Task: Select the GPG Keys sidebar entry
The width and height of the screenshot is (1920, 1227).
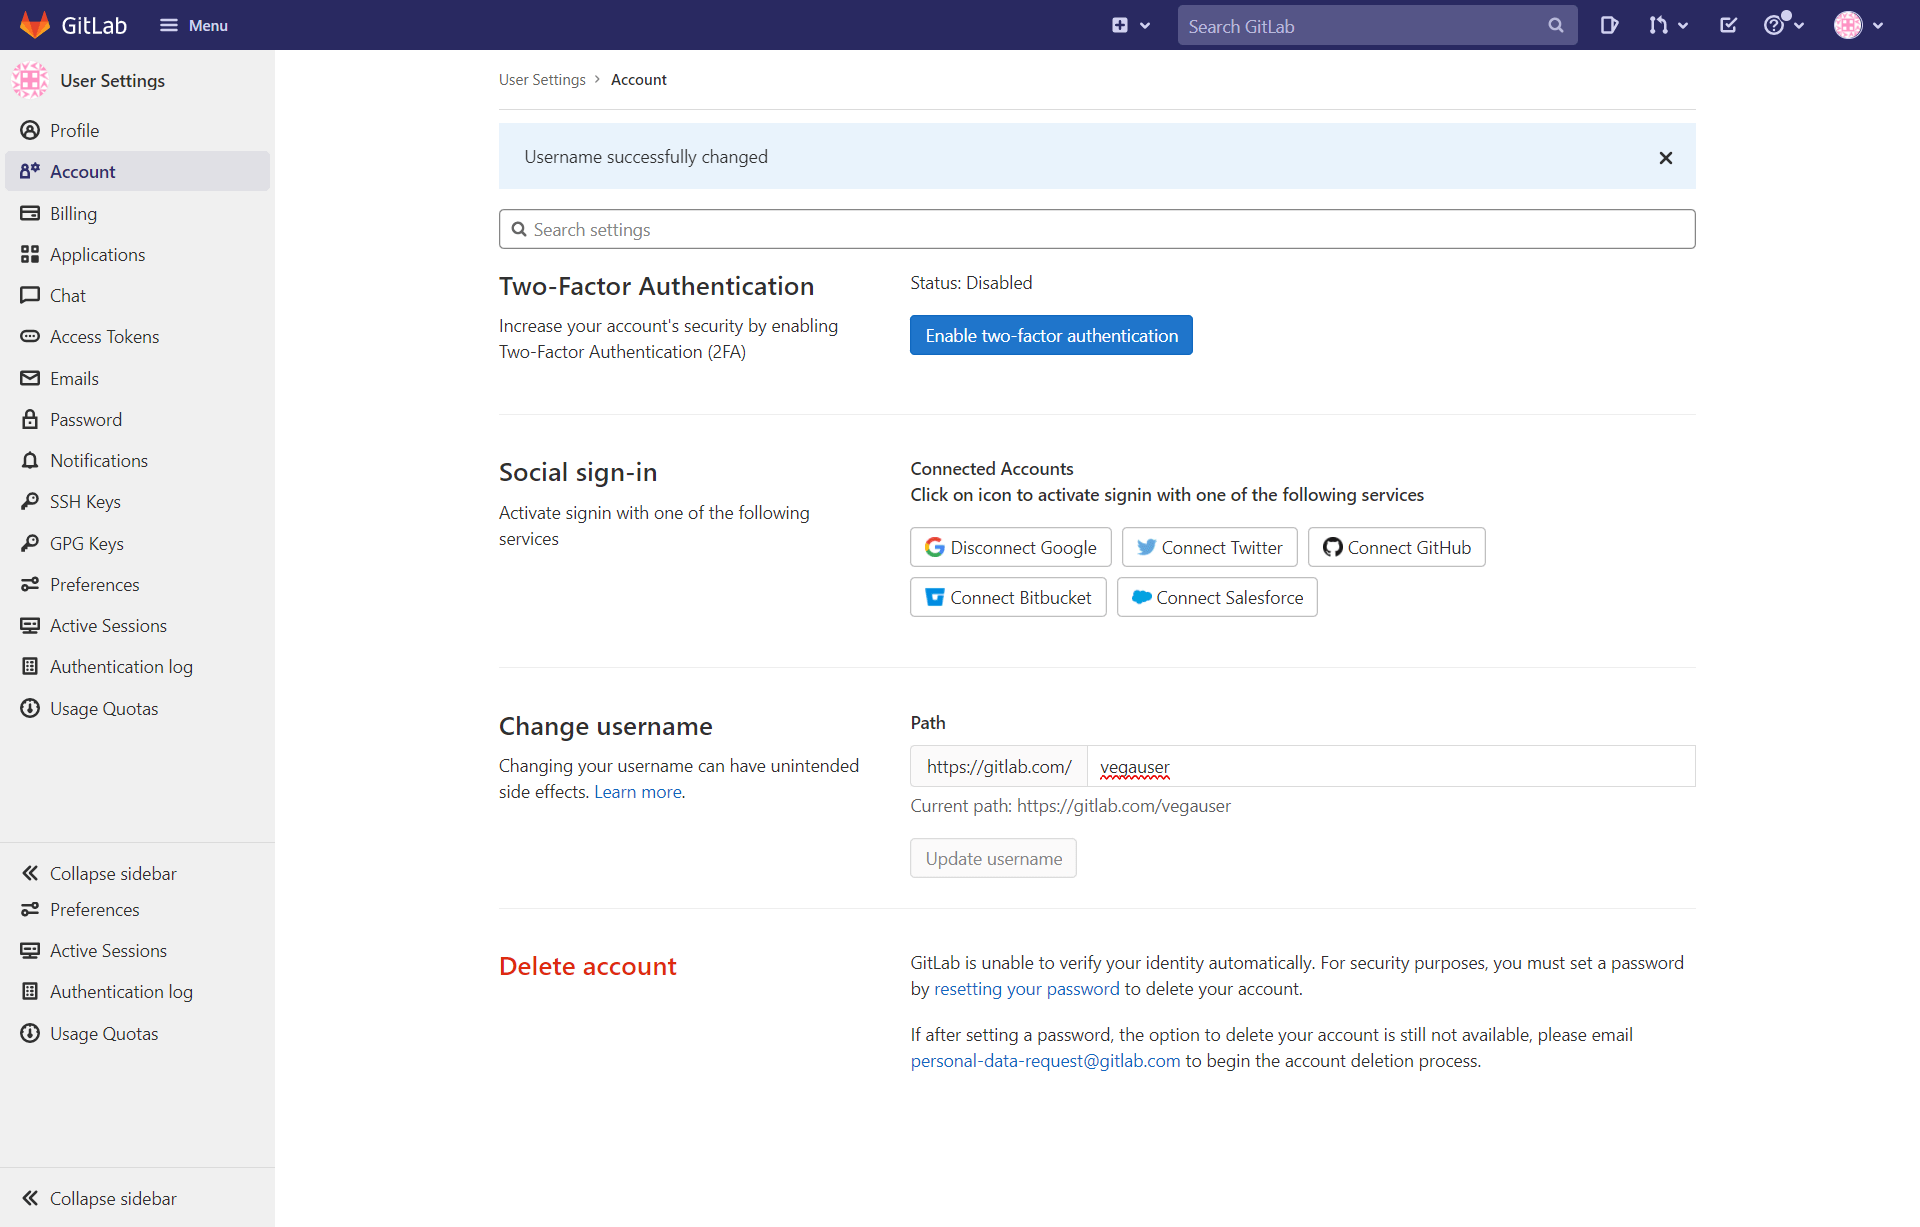Action: click(x=86, y=543)
